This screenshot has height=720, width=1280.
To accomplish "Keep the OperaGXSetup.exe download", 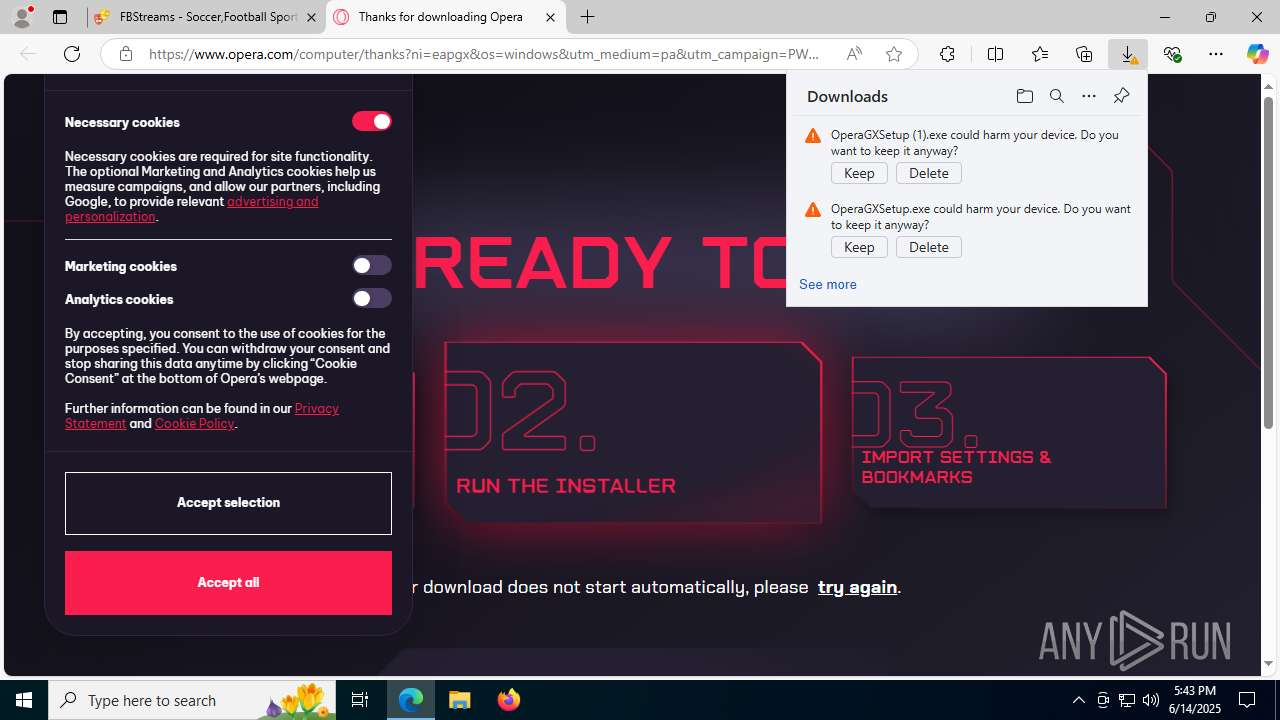I will (859, 247).
